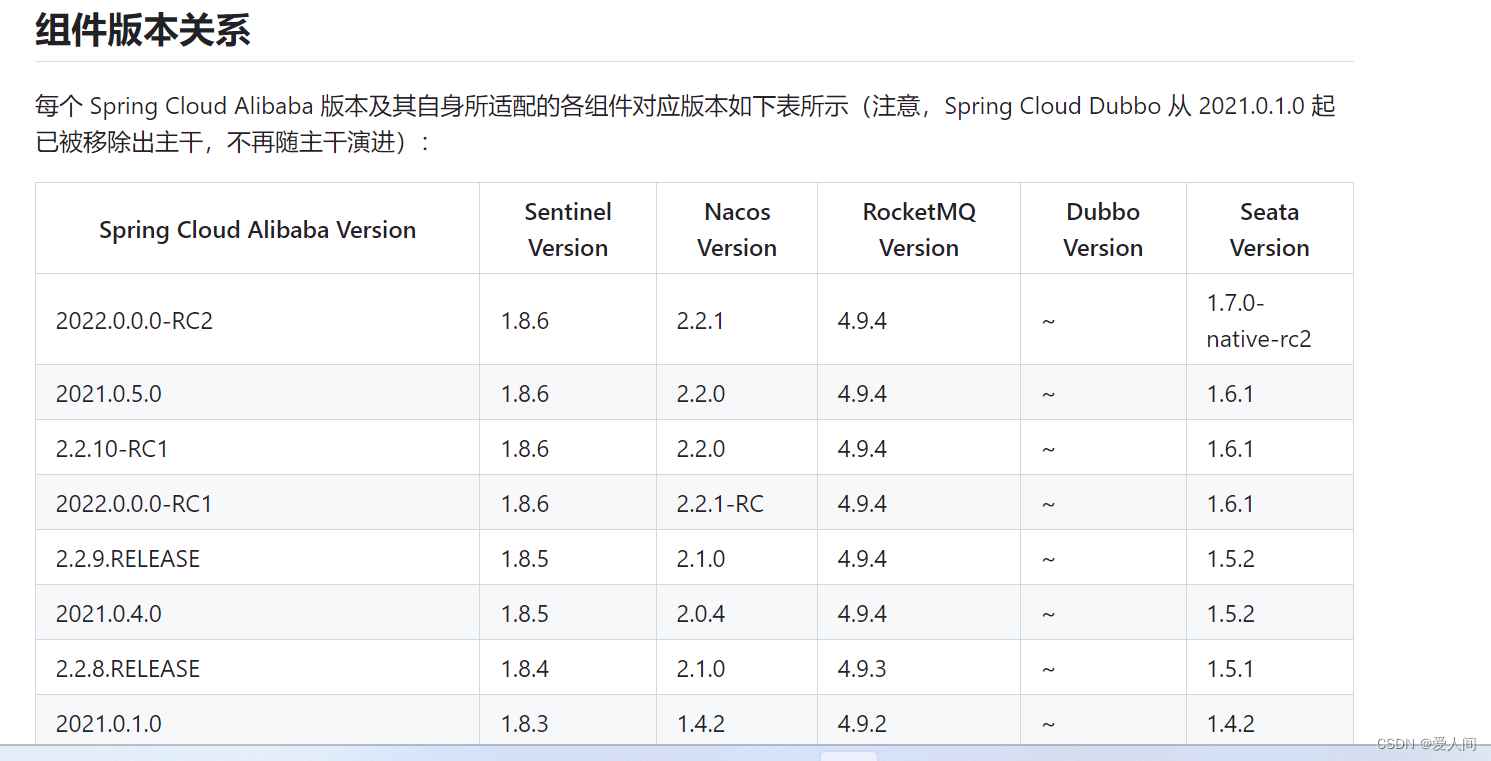This screenshot has width=1491, height=761.
Task: Click Dubbo ~ in the 2021.0.5.0 row
Action: click(x=1103, y=393)
